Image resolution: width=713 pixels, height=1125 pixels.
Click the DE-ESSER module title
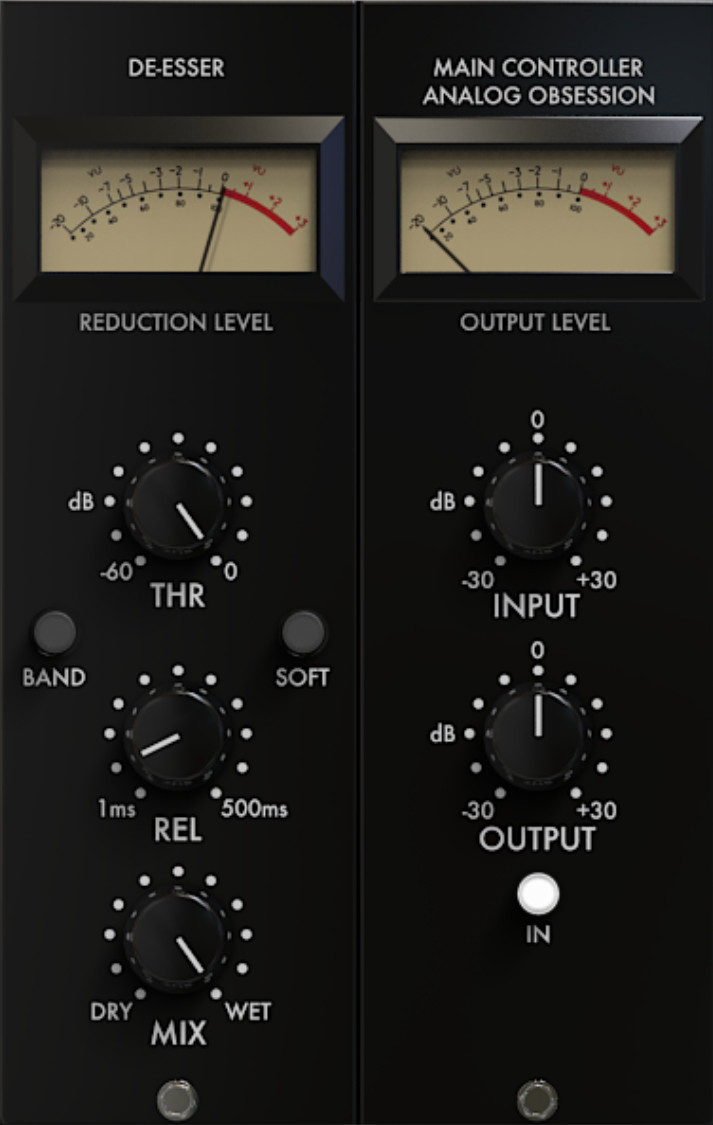click(176, 68)
